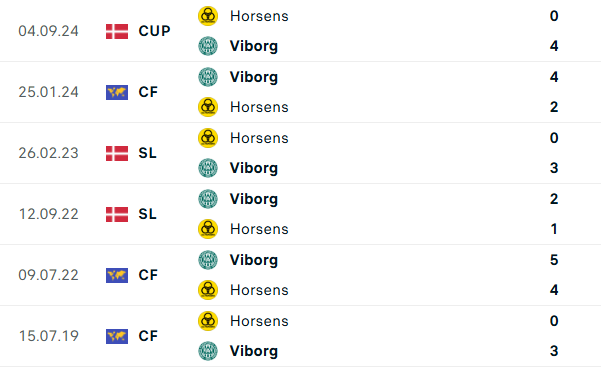
Task: Click Viborg crest in 15.07.19 match
Action: coord(208,351)
